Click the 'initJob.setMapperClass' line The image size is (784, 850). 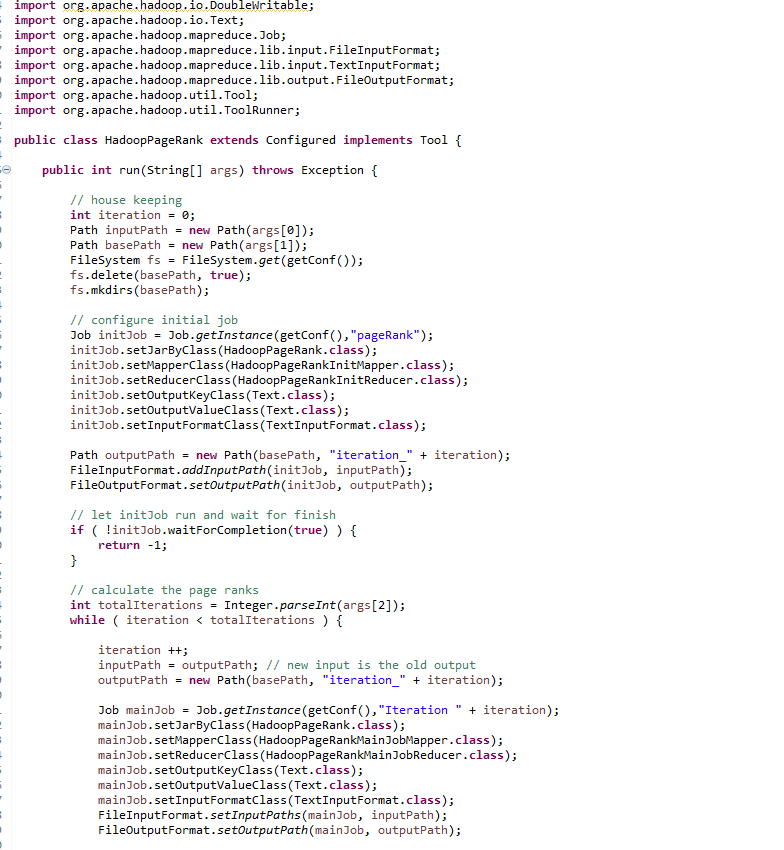(262, 365)
